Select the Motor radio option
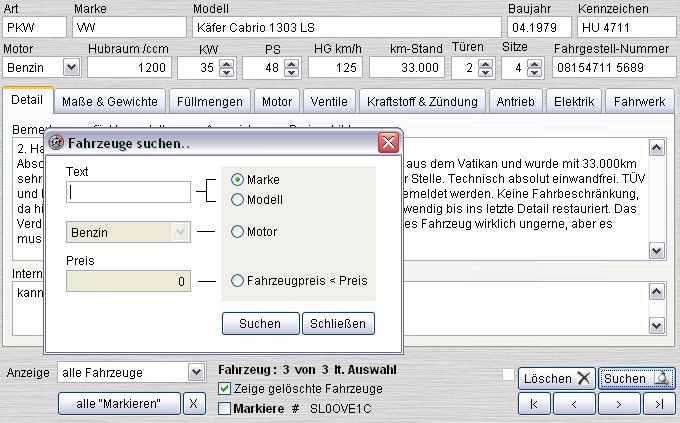The width and height of the screenshot is (680, 423). 238,232
